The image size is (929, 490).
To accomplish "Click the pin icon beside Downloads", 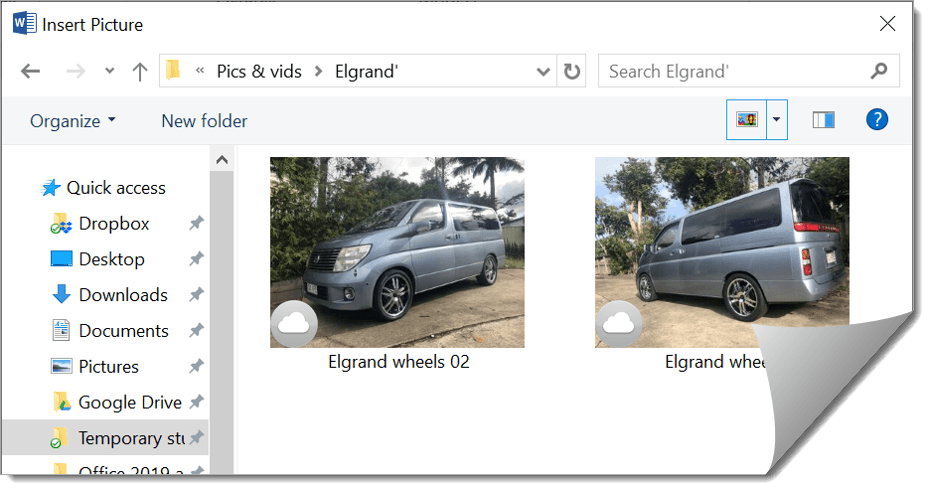I will (x=196, y=294).
